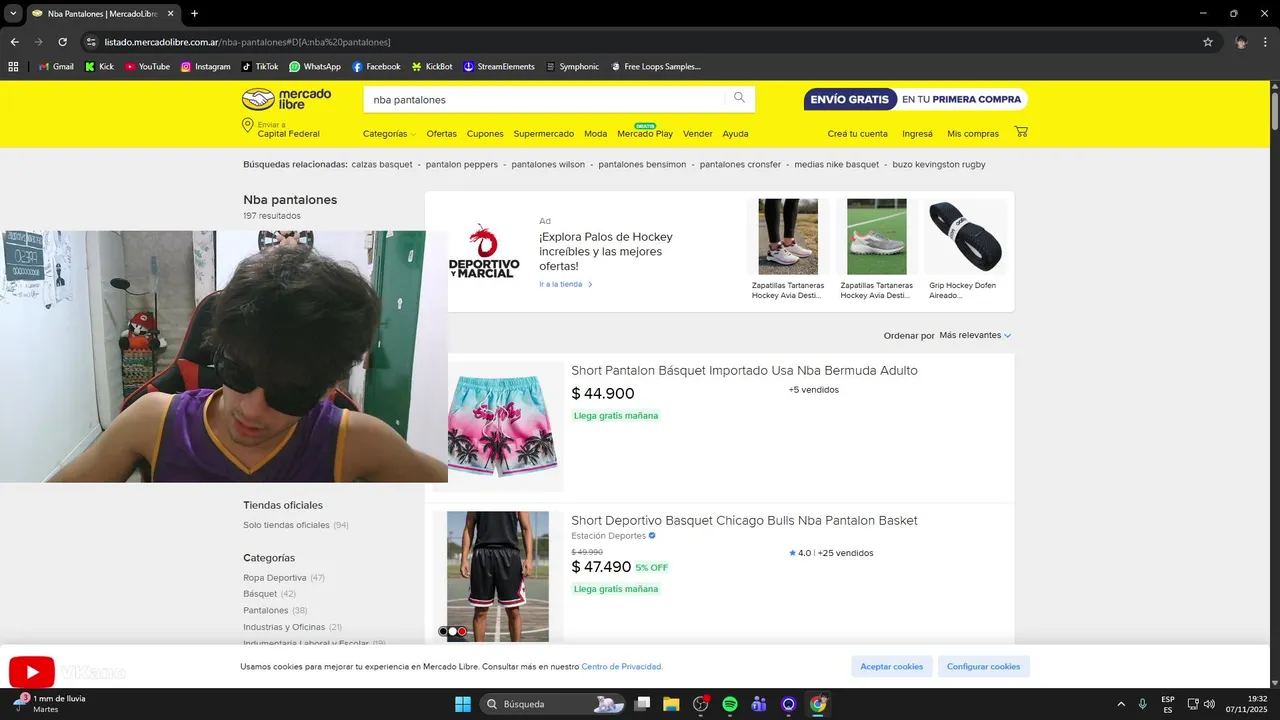1280x720 pixels.
Task: Click Aceptar cookies button
Action: 892,666
